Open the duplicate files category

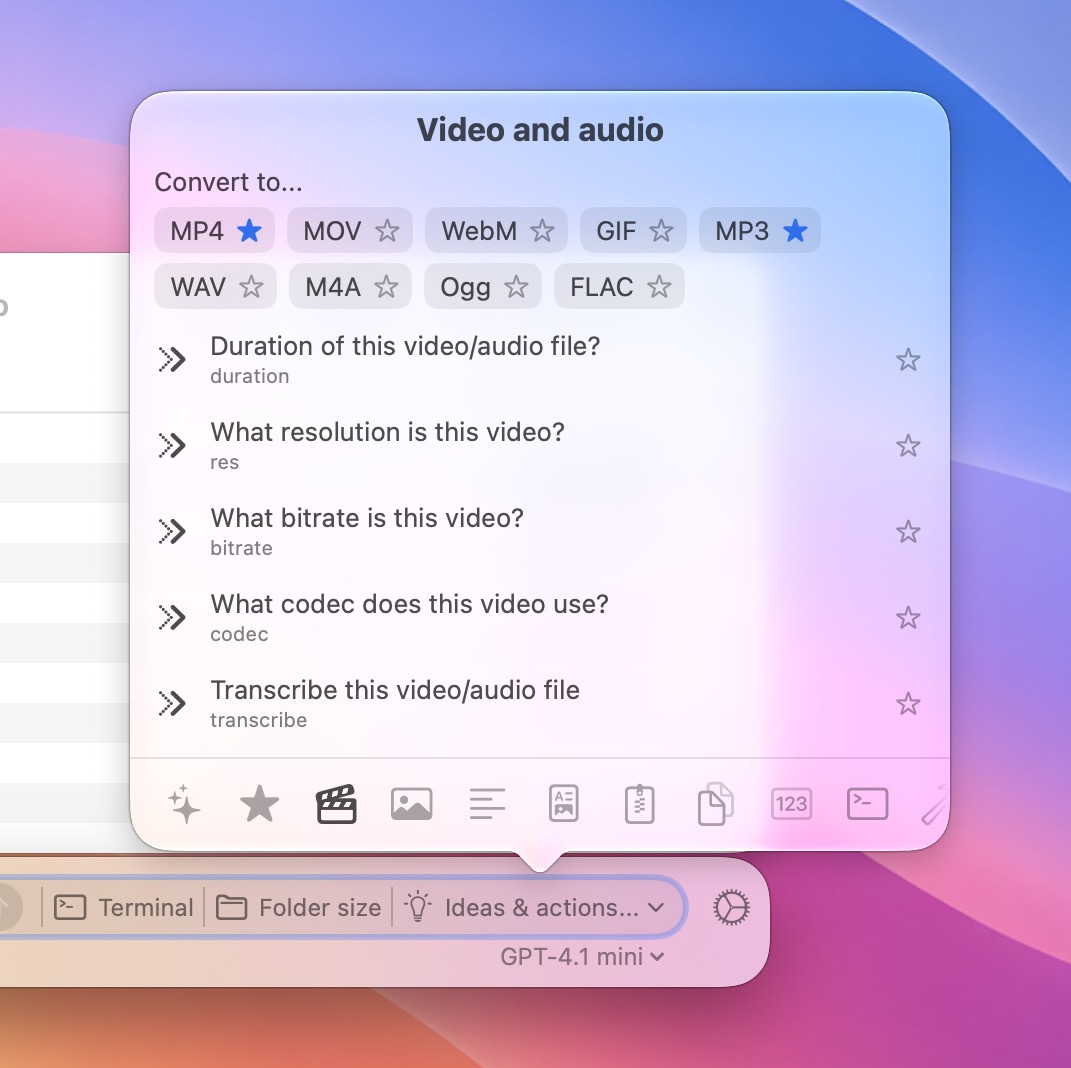click(x=715, y=804)
